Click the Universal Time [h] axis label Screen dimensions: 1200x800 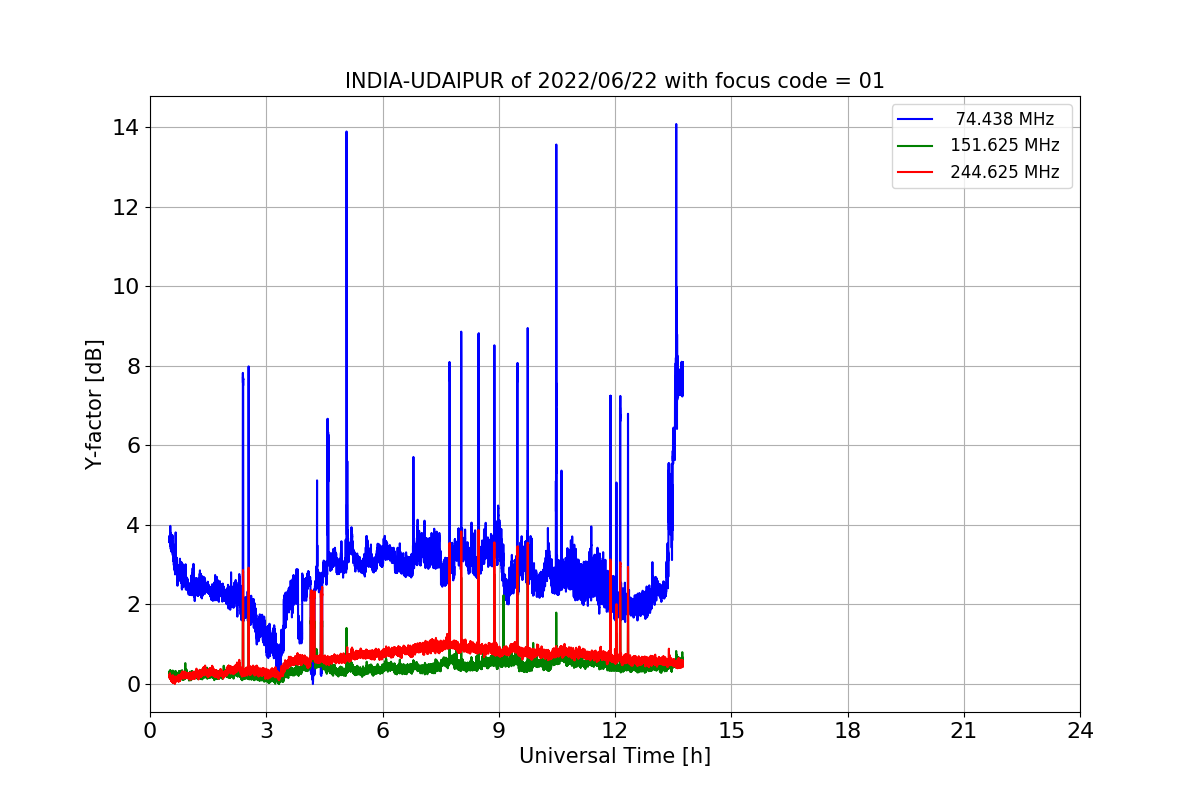(614, 756)
